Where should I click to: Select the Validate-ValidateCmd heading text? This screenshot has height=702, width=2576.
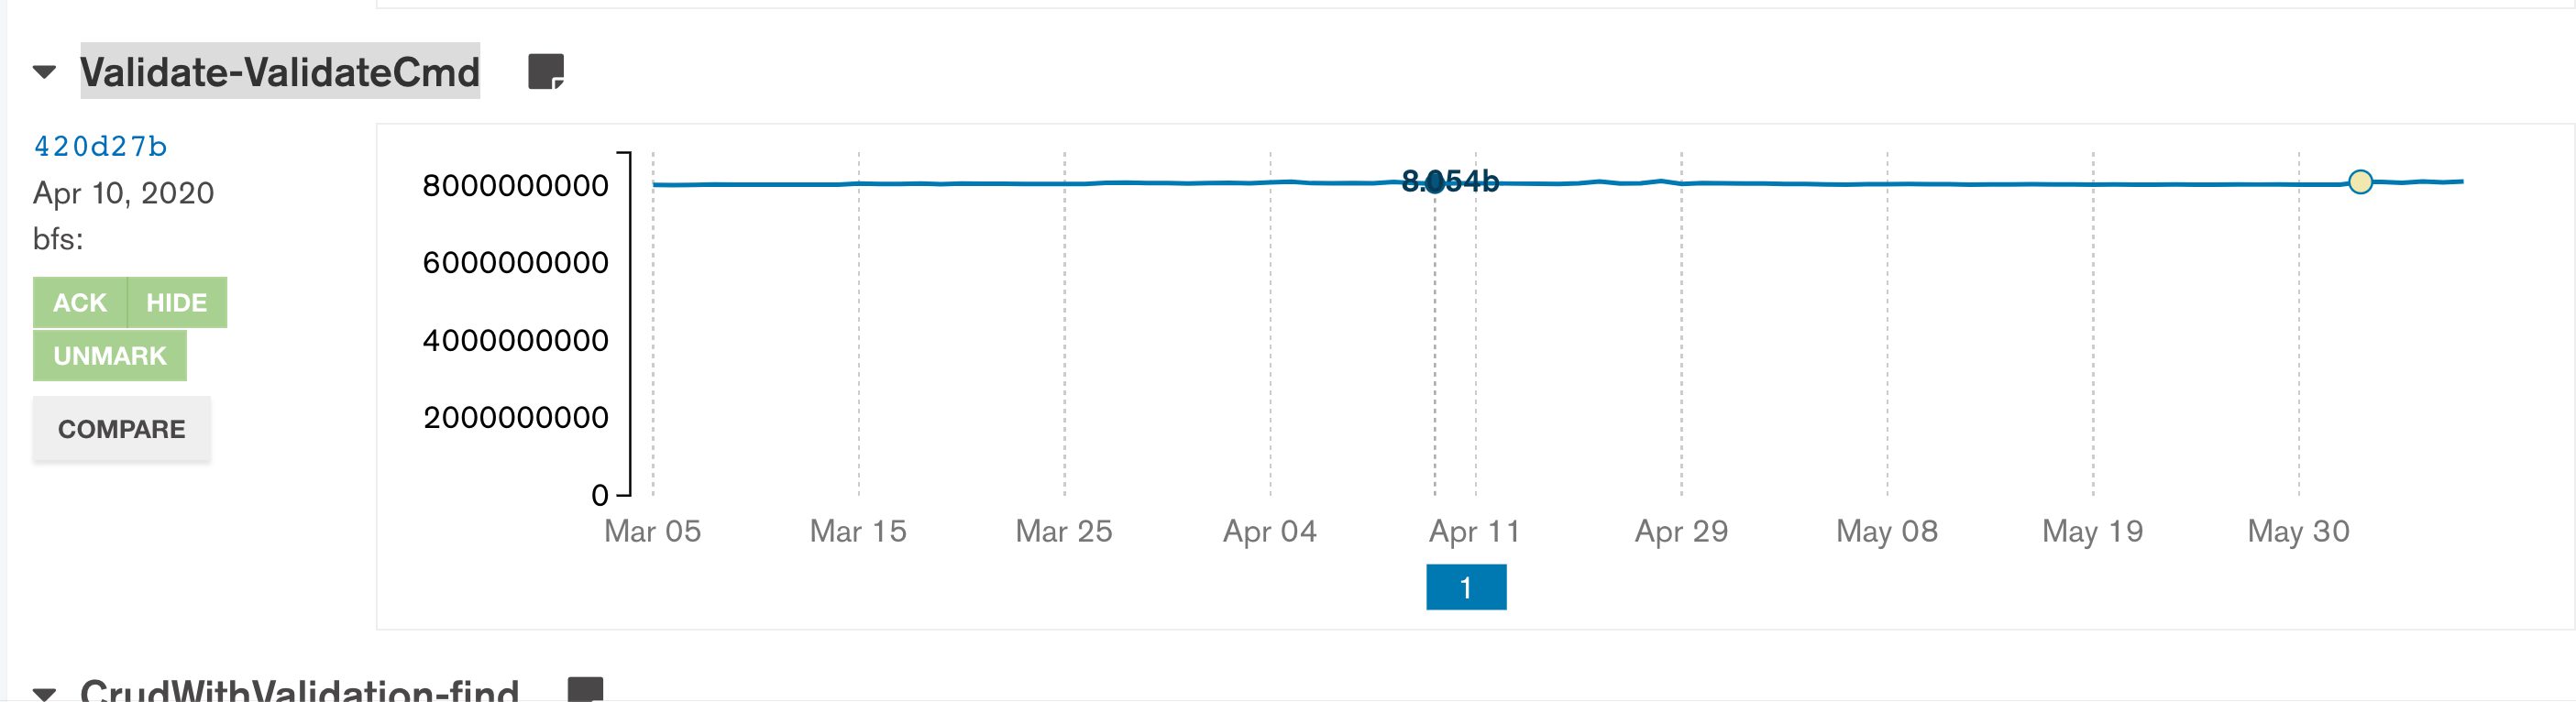280,72
